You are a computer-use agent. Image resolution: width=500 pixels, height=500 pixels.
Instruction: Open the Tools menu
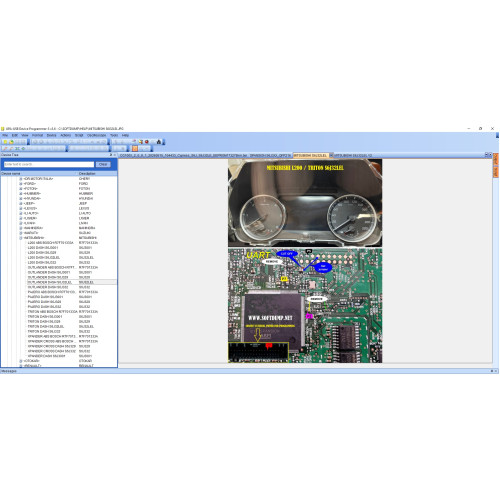tap(114, 135)
